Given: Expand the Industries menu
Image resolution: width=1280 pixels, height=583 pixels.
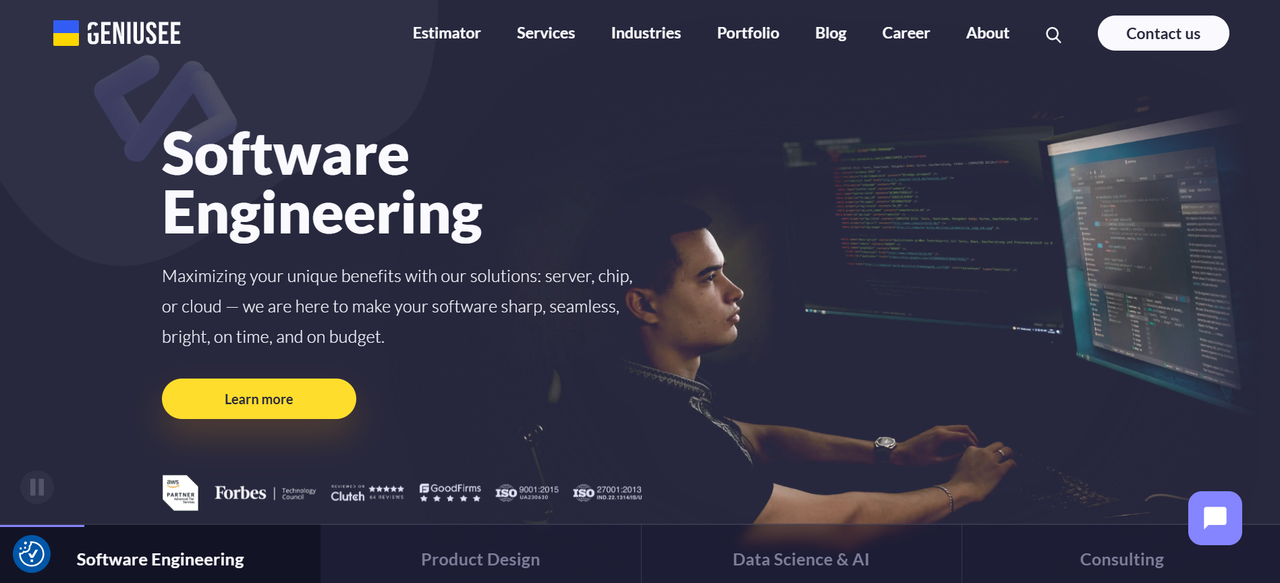Looking at the screenshot, I should [646, 33].
